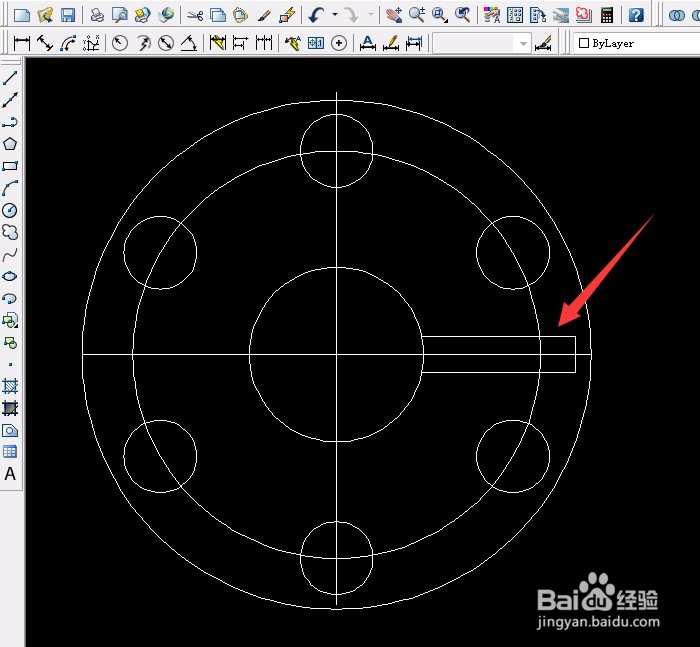Click Zoom Previous icon
Image resolution: width=700 pixels, height=647 pixels.
coord(462,15)
